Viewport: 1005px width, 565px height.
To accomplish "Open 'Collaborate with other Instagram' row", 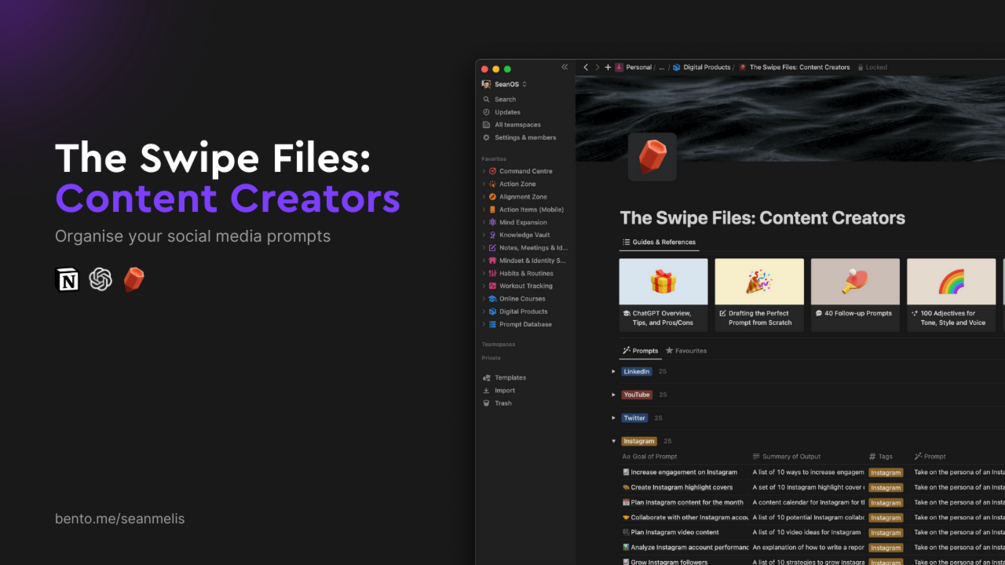I will coord(685,518).
